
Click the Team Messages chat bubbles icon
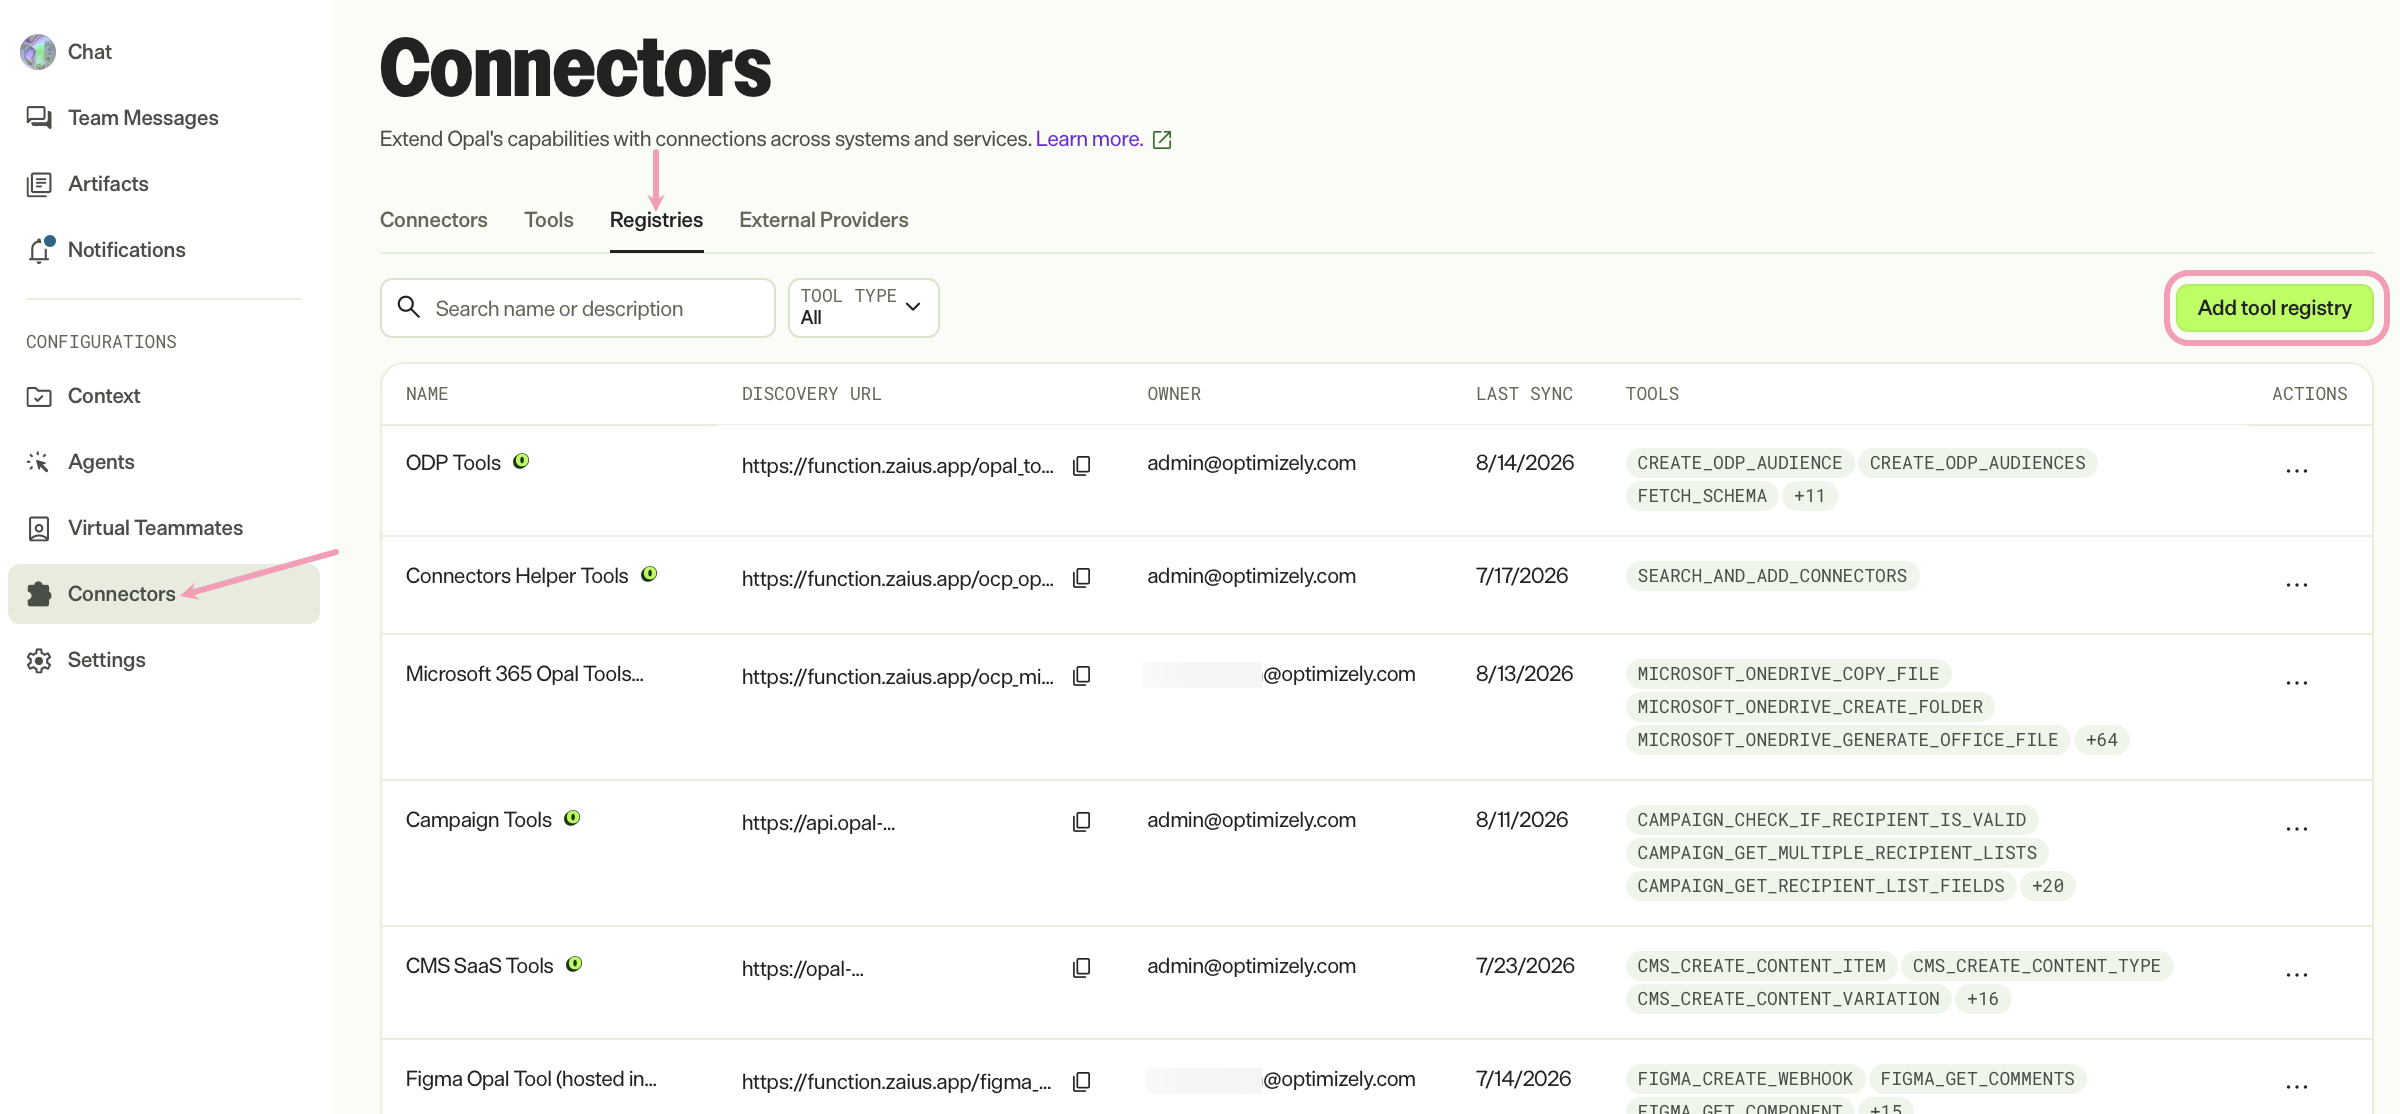point(39,118)
